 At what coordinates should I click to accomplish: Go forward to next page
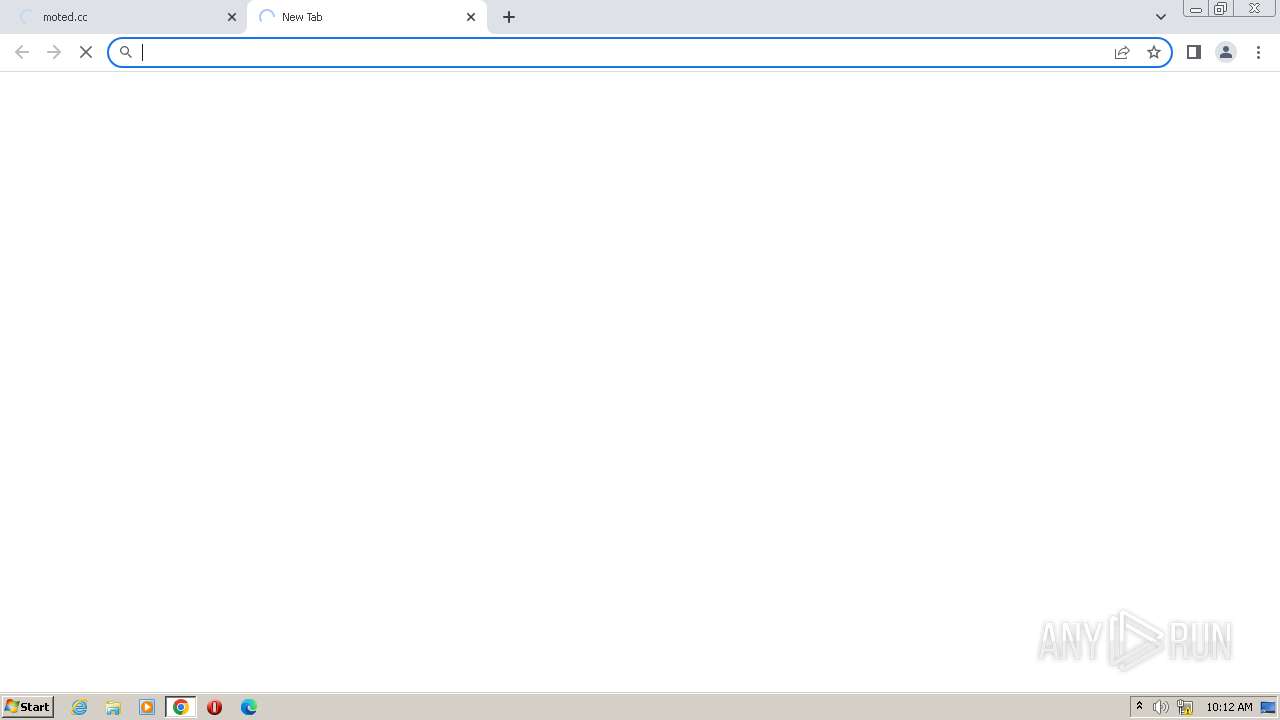(54, 52)
